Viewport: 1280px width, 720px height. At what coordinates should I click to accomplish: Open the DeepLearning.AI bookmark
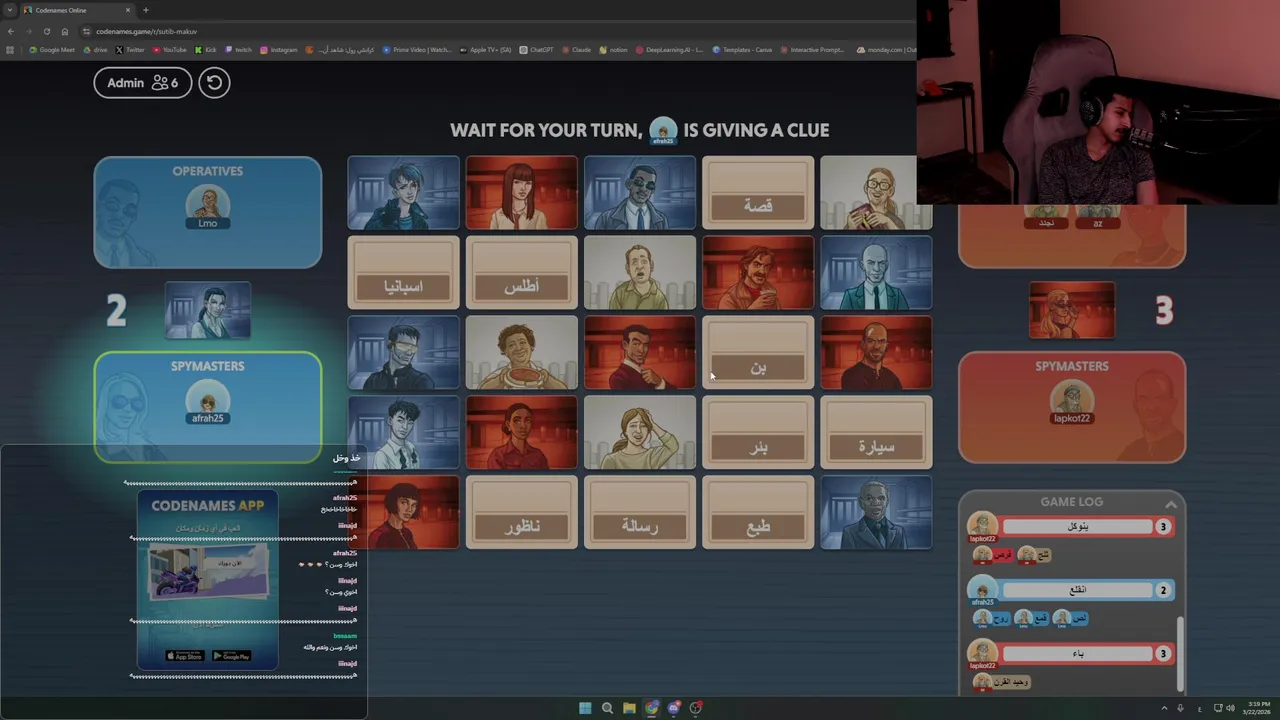(669, 50)
